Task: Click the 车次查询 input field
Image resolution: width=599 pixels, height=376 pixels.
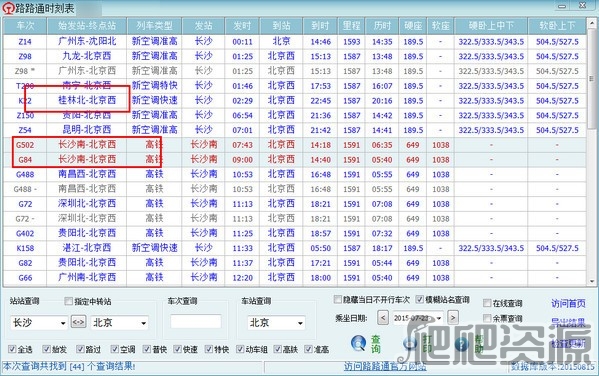Action: tap(196, 322)
